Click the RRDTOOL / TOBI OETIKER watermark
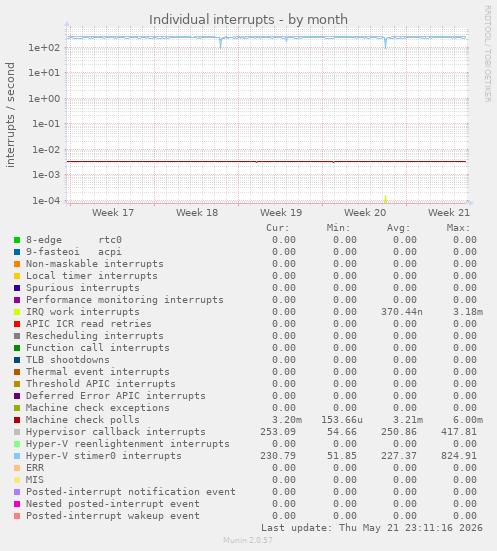The width and height of the screenshot is (497, 551). [488, 54]
